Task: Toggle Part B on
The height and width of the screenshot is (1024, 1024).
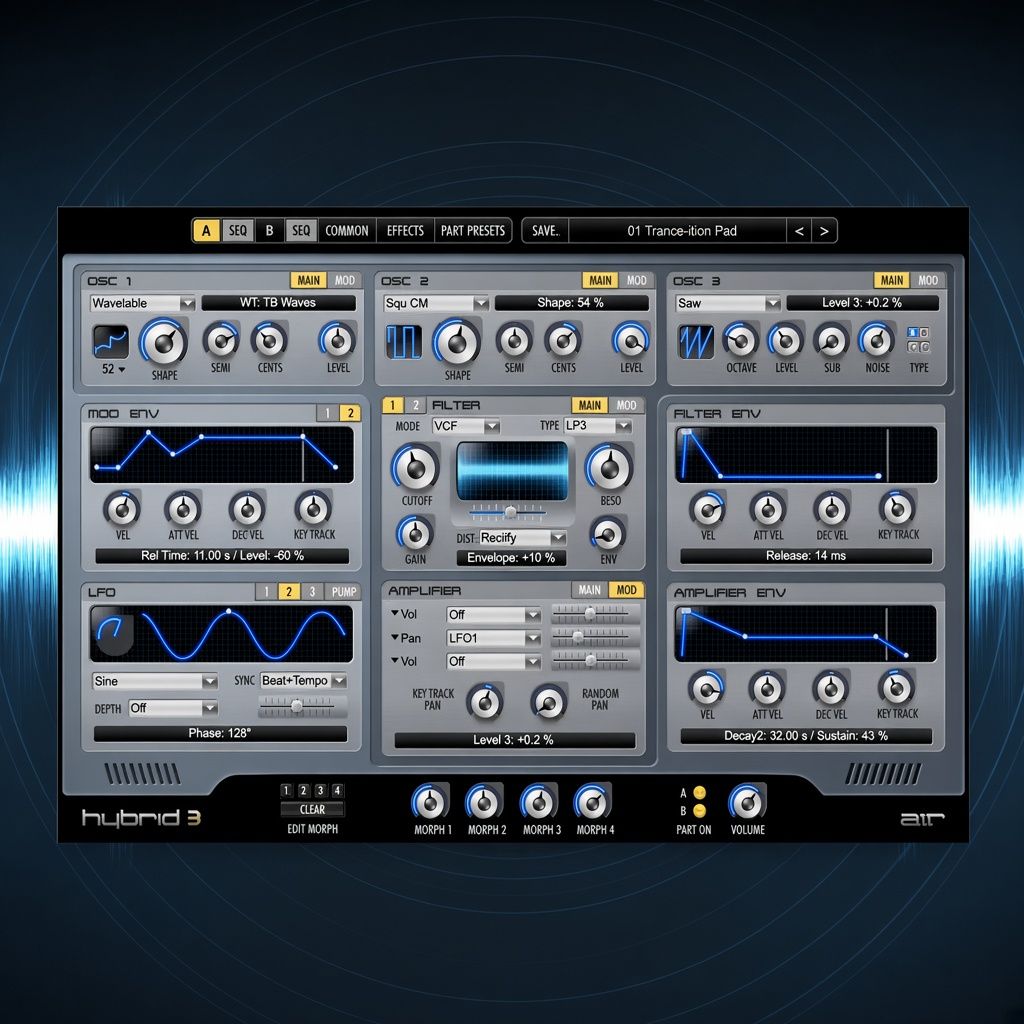Action: (699, 811)
